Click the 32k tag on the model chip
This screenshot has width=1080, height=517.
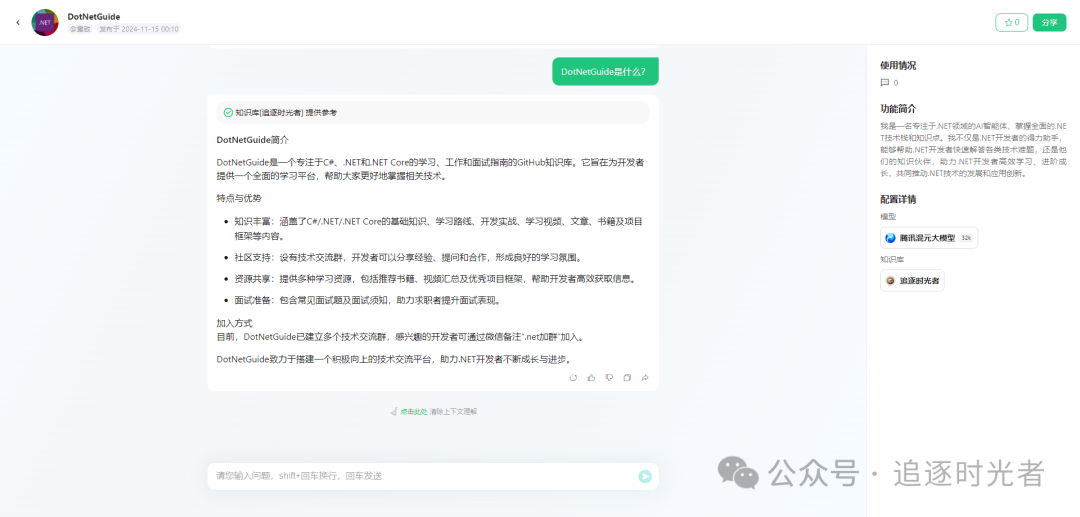[x=966, y=238]
